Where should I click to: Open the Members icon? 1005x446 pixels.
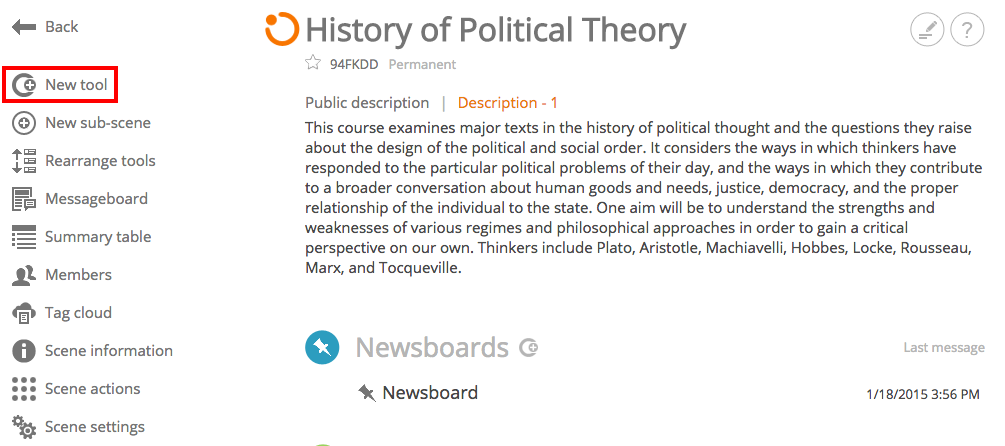pyautogui.click(x=24, y=275)
